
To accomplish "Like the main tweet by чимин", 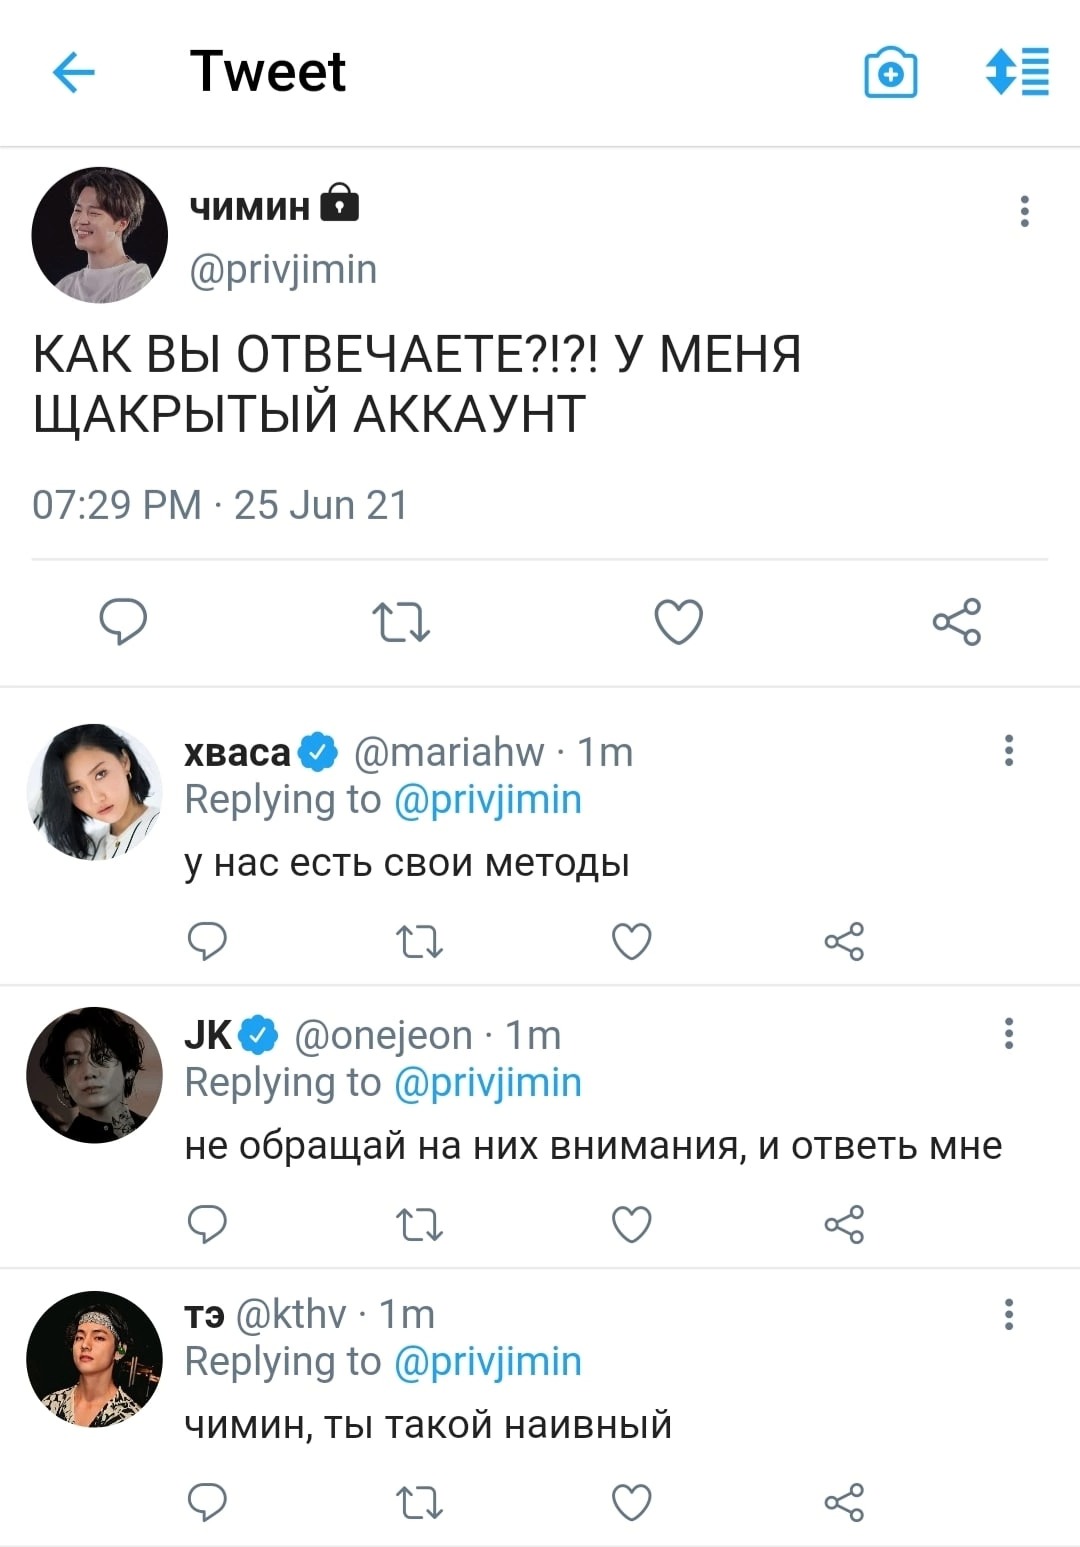I will [x=679, y=621].
